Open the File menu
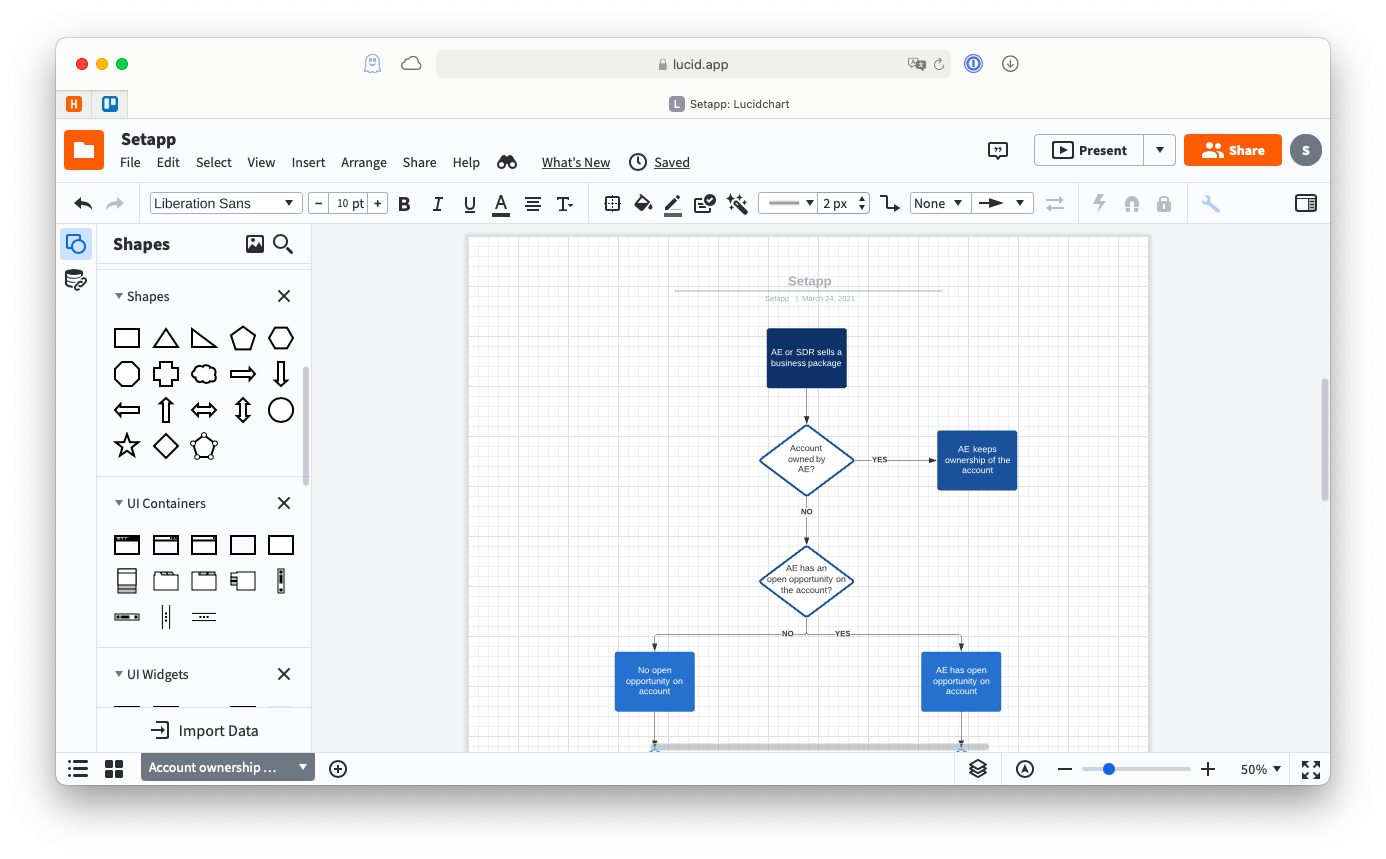Viewport: 1386px width, 859px height. (130, 162)
